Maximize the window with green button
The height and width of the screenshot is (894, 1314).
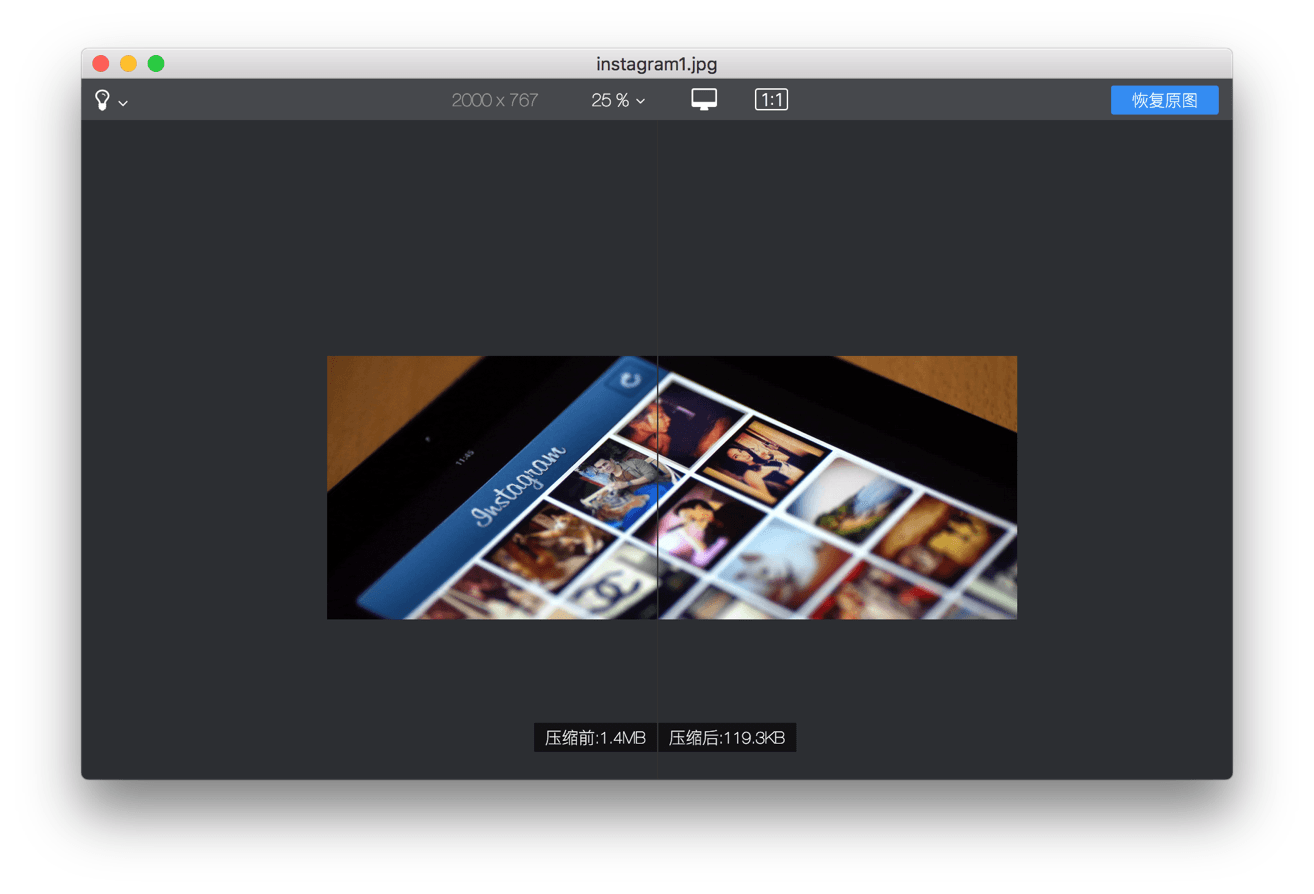point(156,63)
